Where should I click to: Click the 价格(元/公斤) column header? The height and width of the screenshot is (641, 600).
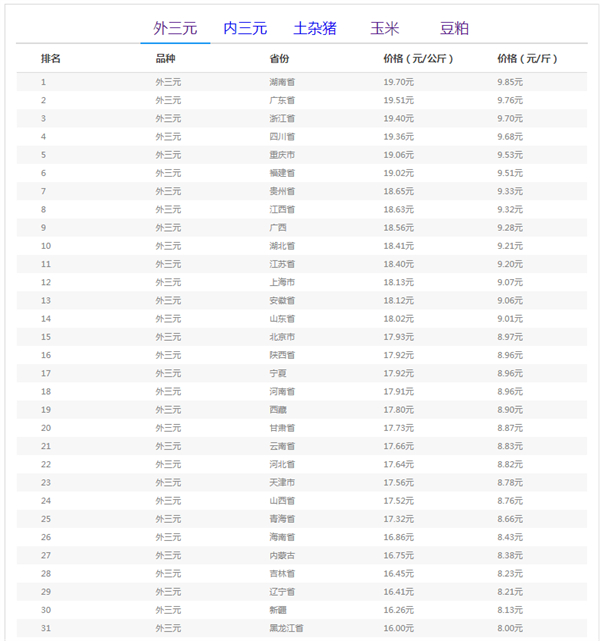click(418, 58)
